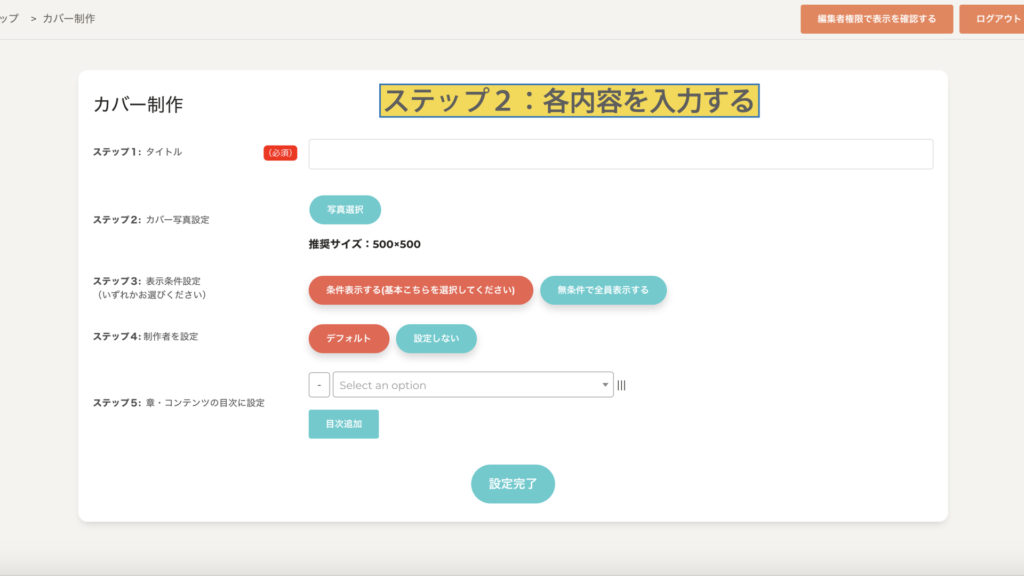Click the カバー制作 breadcrumb item
Image resolution: width=1024 pixels, height=576 pixels.
coord(69,19)
